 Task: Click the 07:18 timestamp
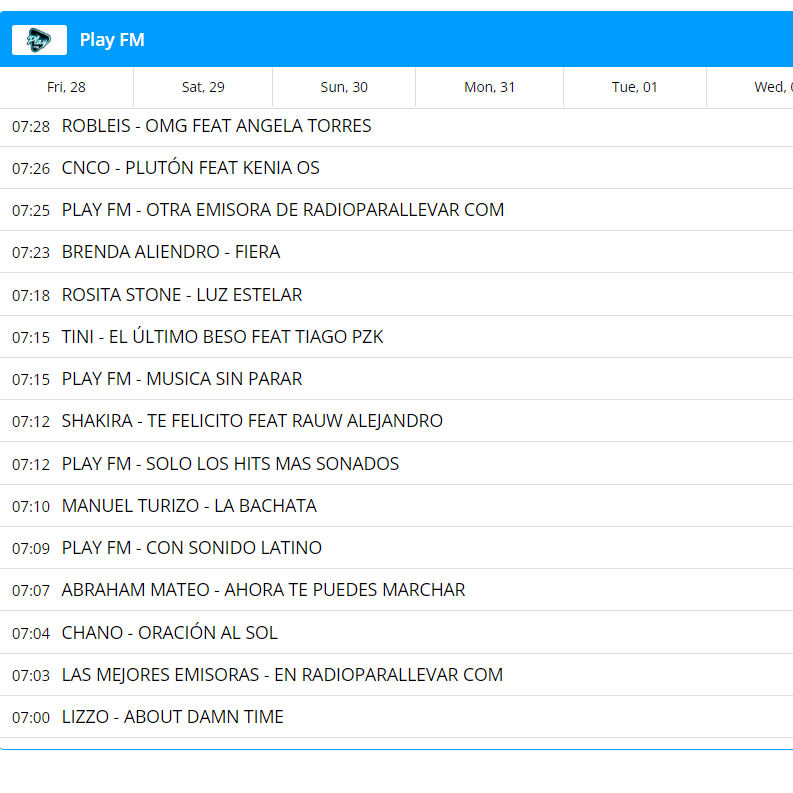point(31,295)
